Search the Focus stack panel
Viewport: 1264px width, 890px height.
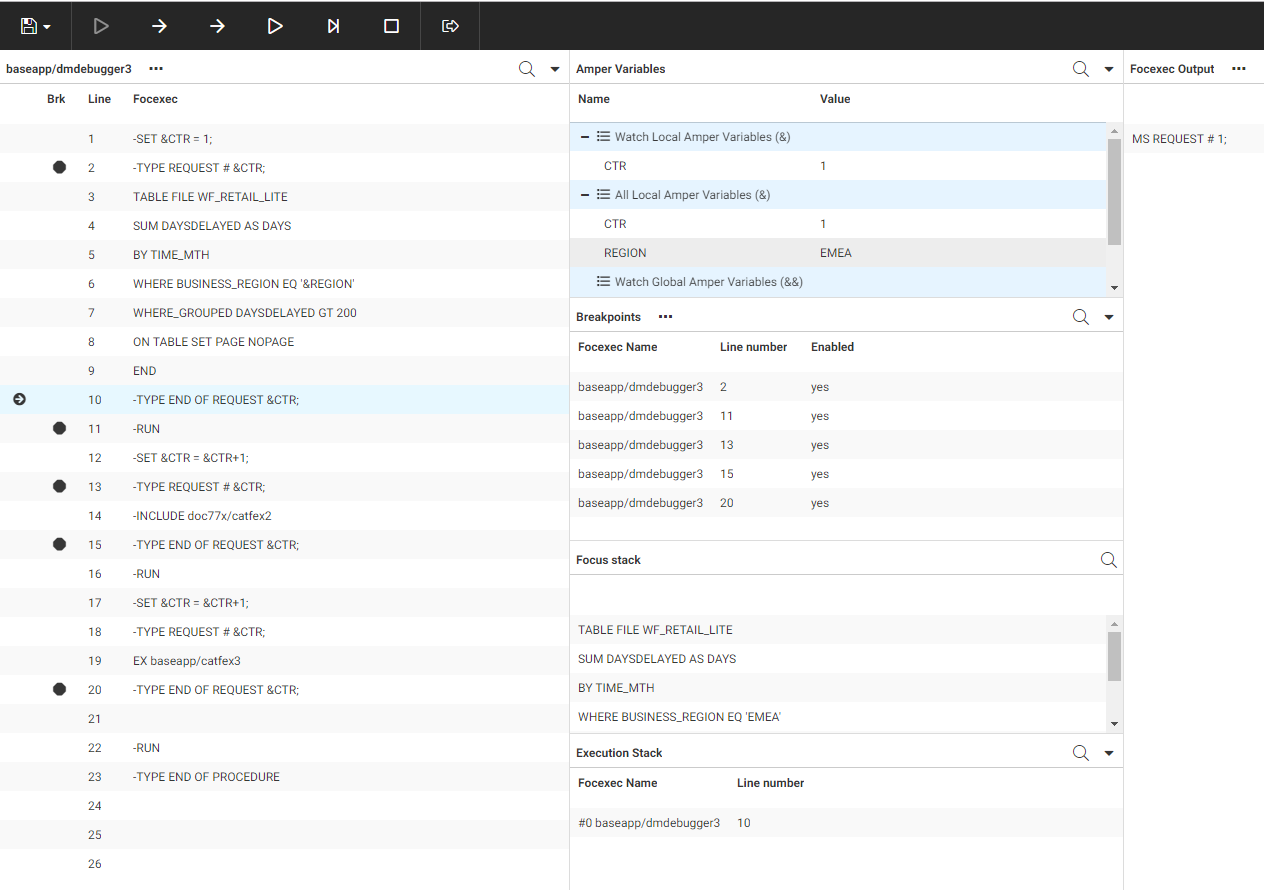tap(1108, 560)
